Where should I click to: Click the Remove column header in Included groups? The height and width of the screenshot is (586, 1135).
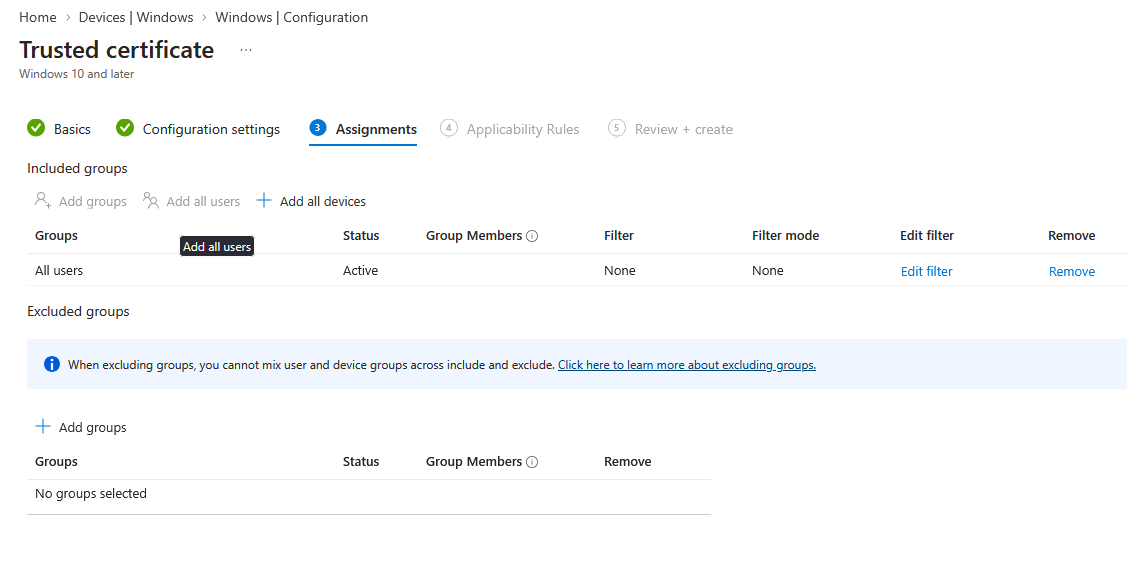click(x=1072, y=236)
